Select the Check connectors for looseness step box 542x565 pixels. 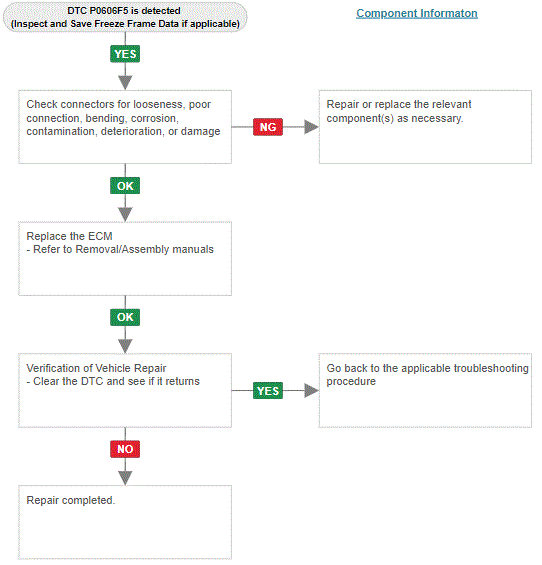pyautogui.click(x=125, y=127)
